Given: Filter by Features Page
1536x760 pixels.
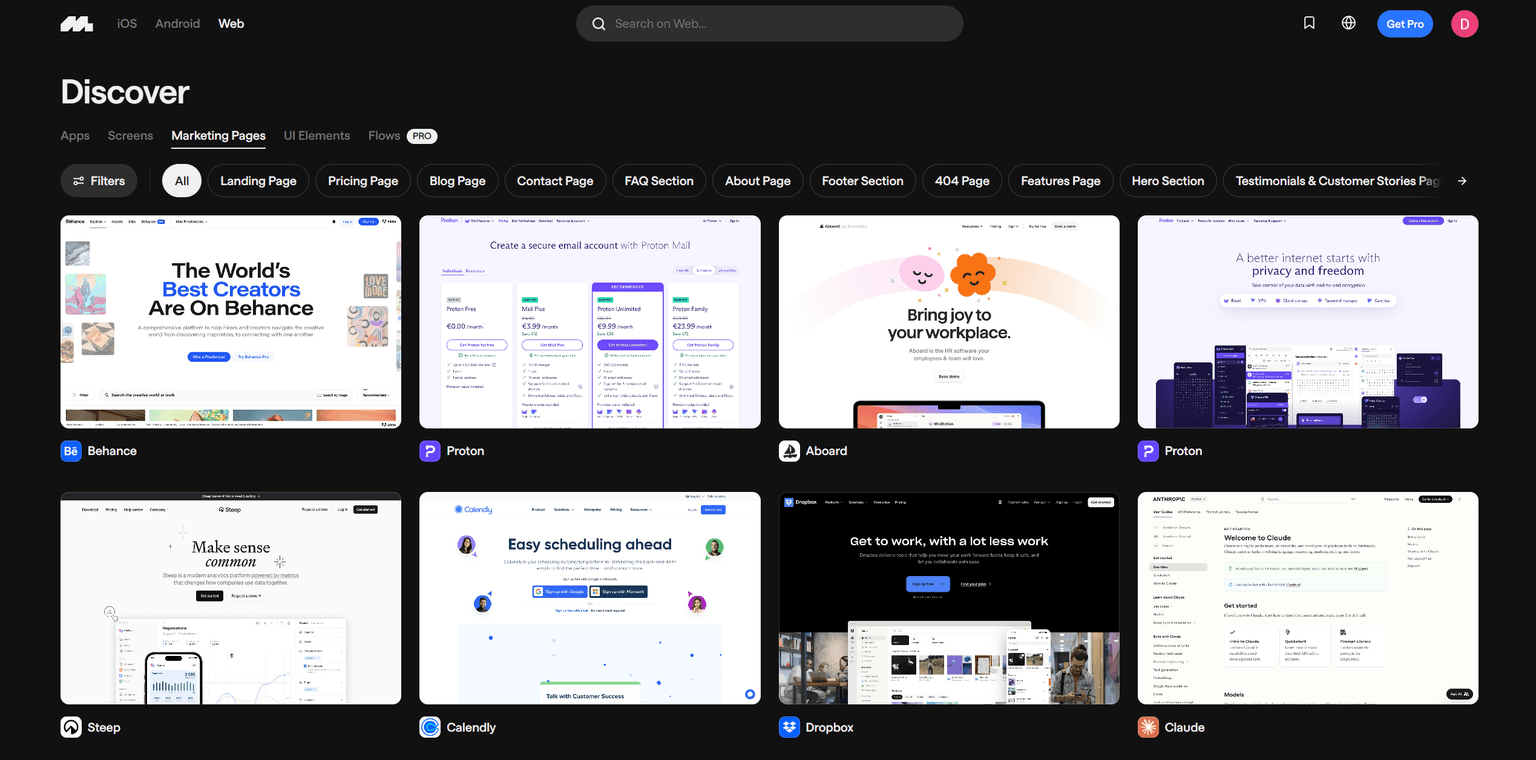Looking at the screenshot, I should [x=1061, y=181].
